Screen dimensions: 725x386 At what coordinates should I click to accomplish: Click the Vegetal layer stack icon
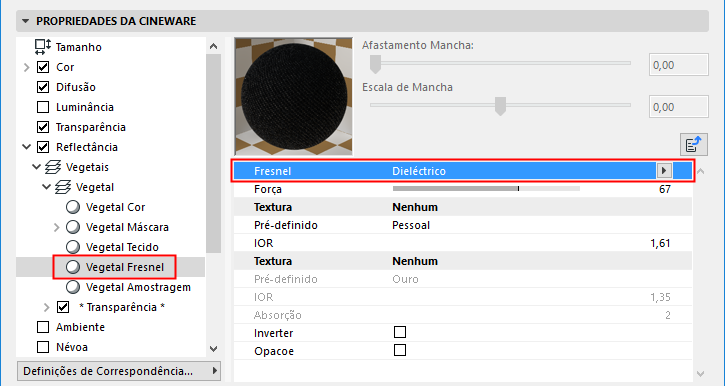tap(63, 187)
